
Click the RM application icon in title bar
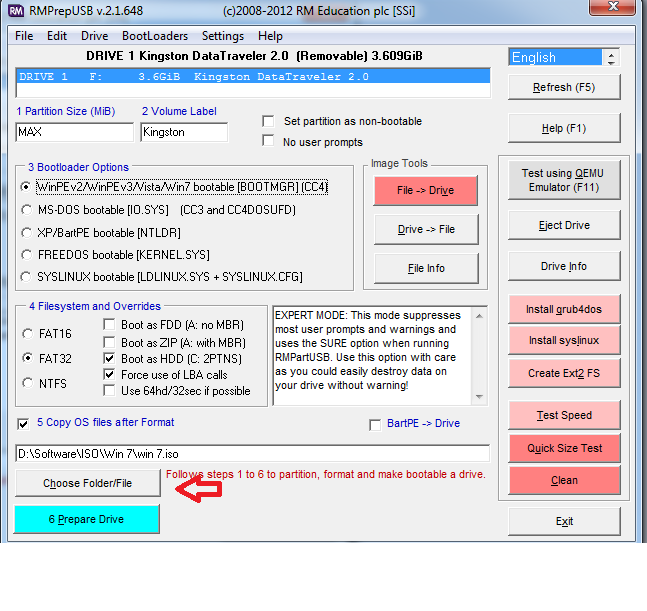pos(16,10)
